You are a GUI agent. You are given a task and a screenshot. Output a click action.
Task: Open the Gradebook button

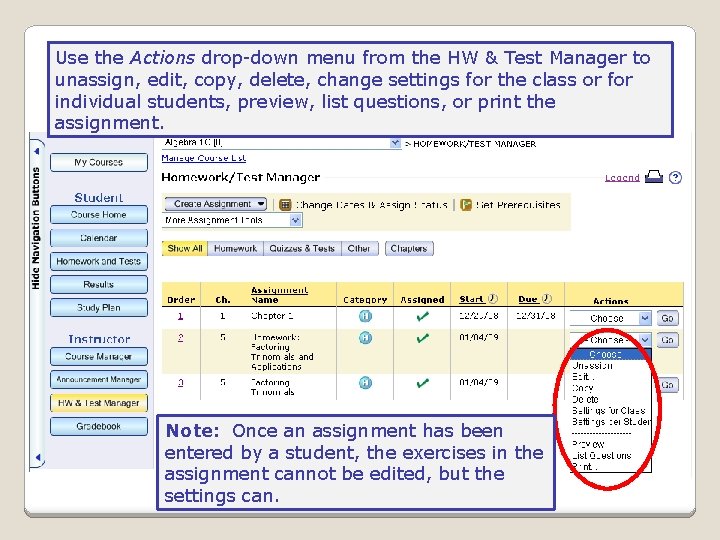[x=99, y=426]
